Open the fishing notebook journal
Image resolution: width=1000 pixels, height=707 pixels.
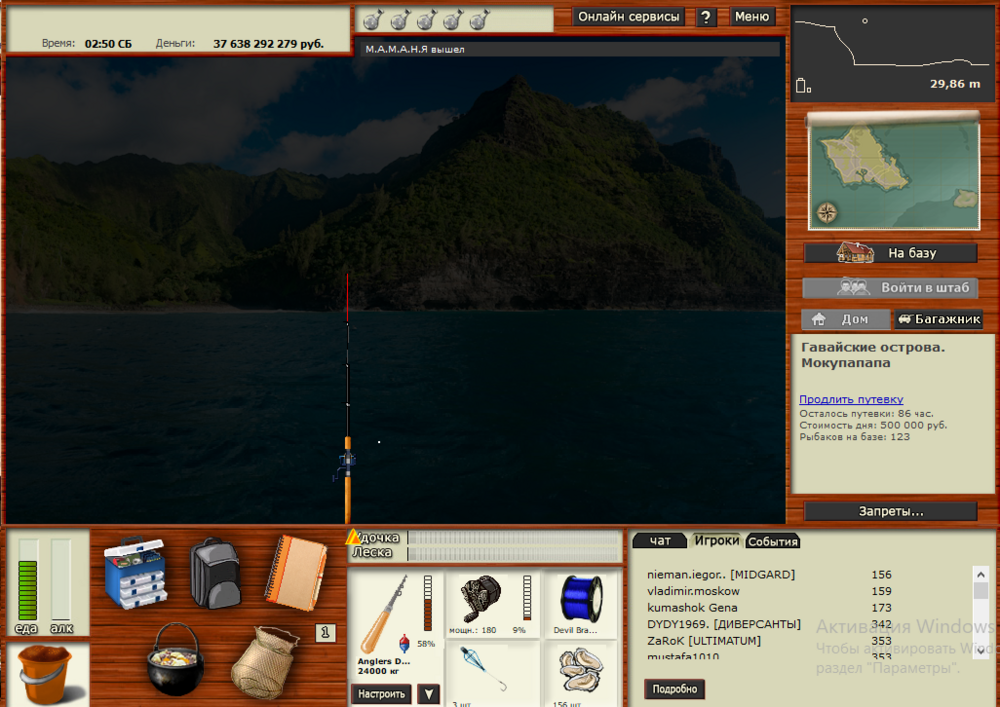pyautogui.click(x=295, y=572)
